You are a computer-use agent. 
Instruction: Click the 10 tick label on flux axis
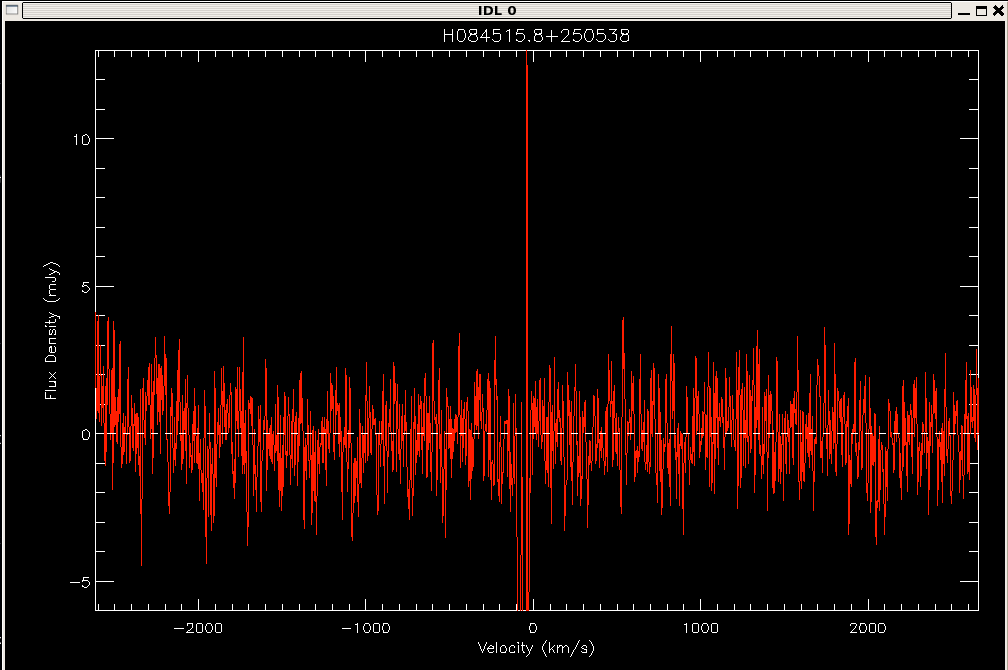click(82, 139)
